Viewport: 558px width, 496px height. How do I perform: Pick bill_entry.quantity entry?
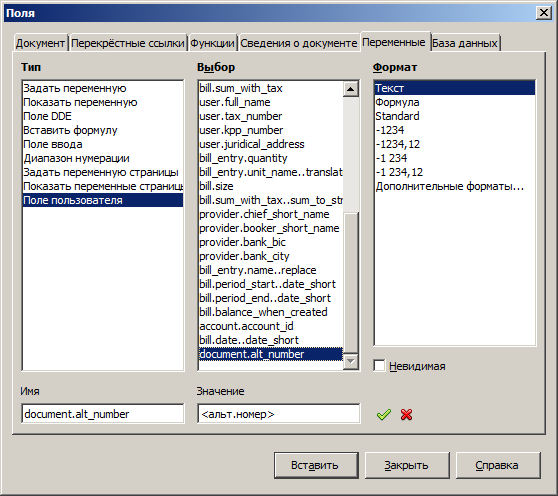[271, 158]
